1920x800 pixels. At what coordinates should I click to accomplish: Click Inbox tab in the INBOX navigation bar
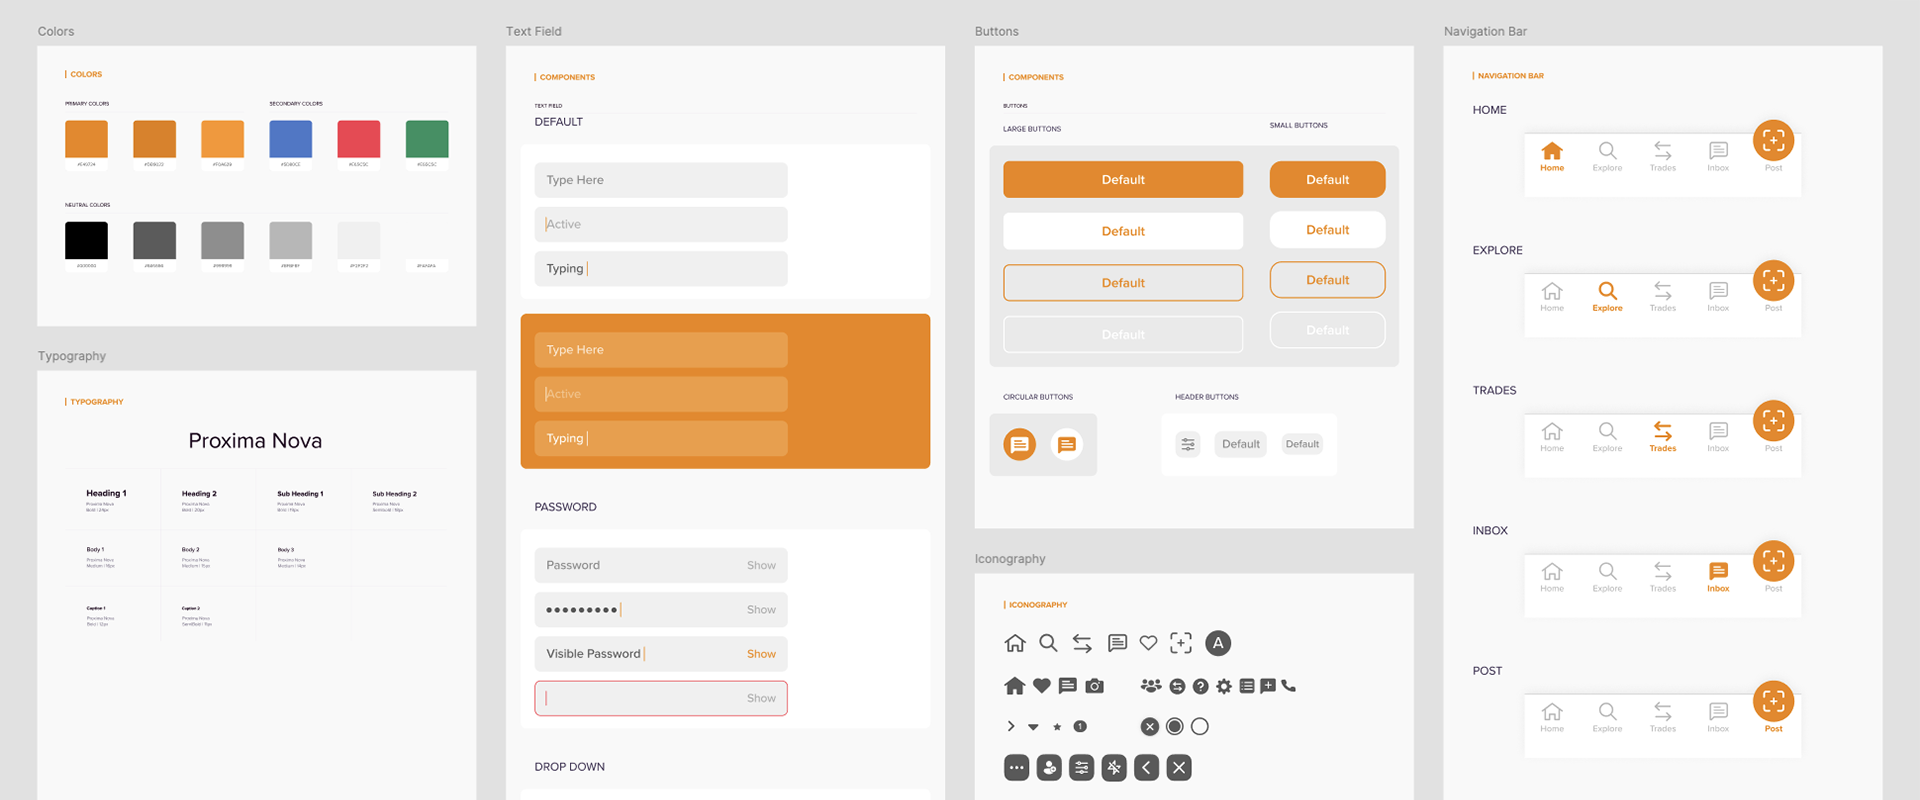click(1718, 577)
